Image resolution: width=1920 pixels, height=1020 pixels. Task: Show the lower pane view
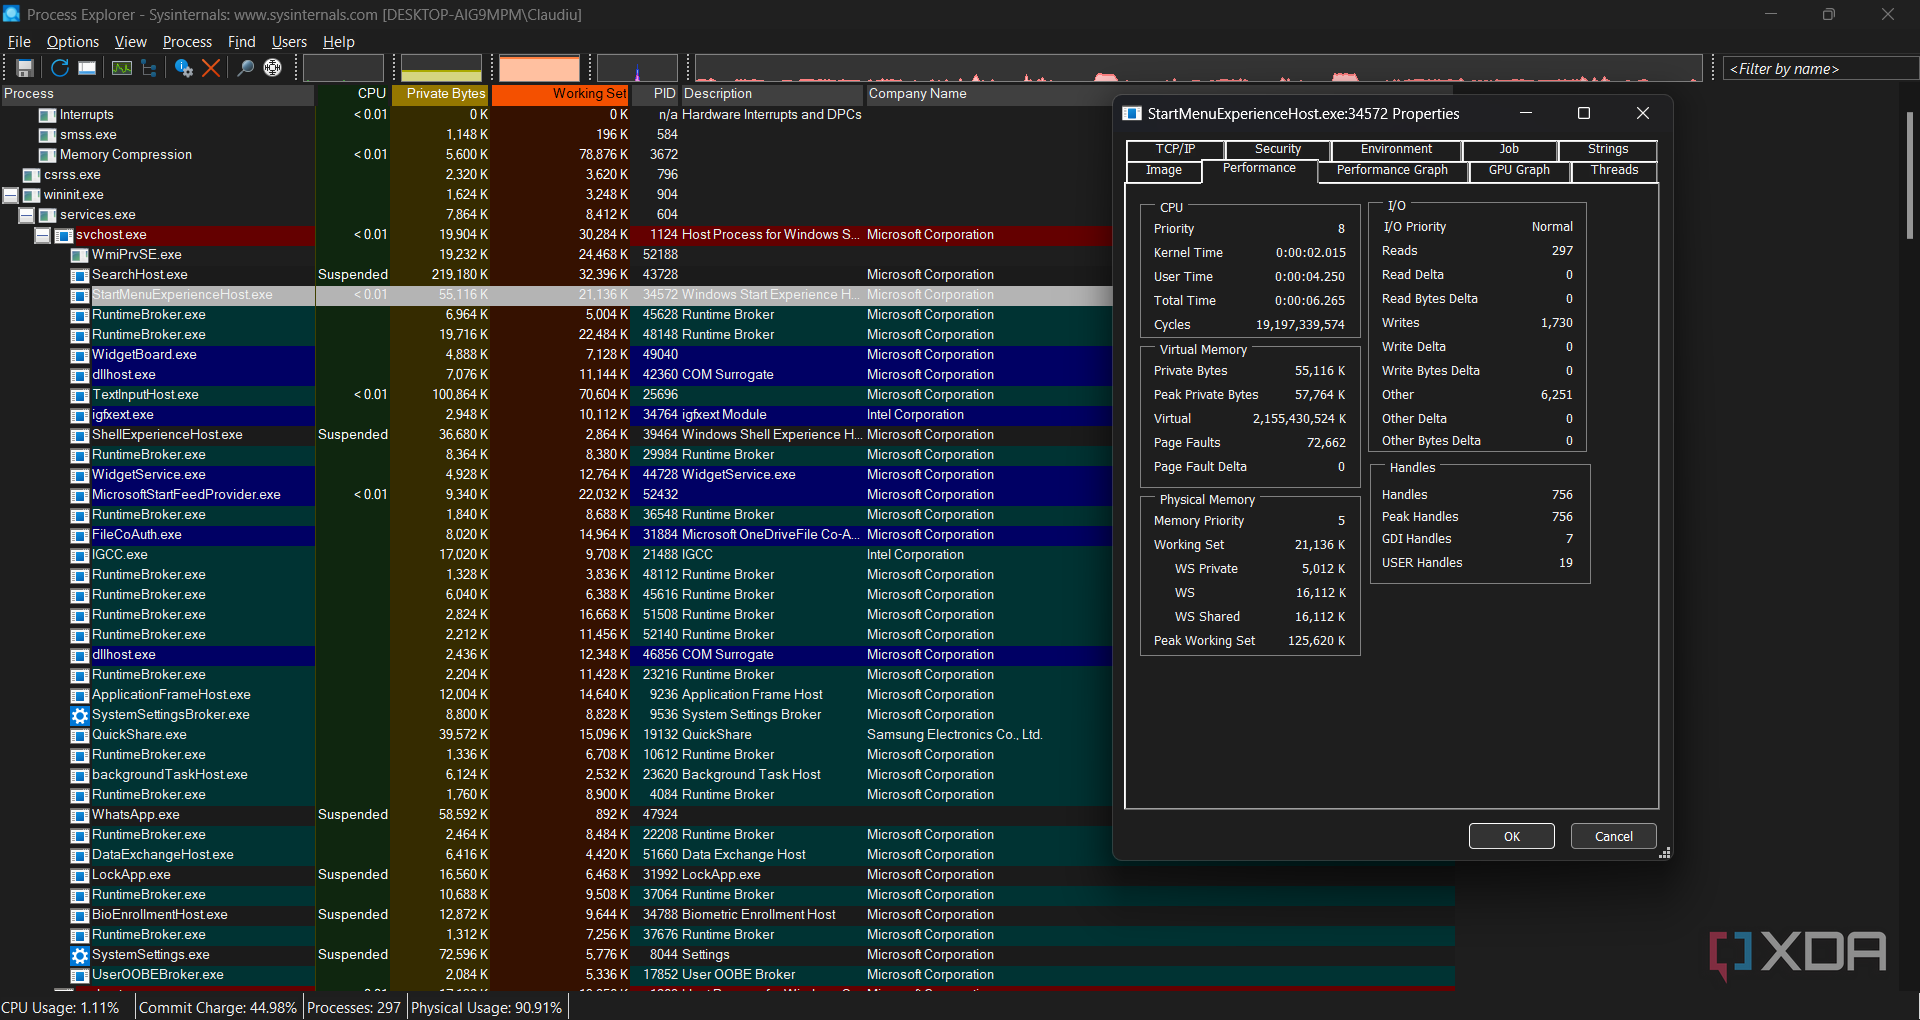point(86,68)
